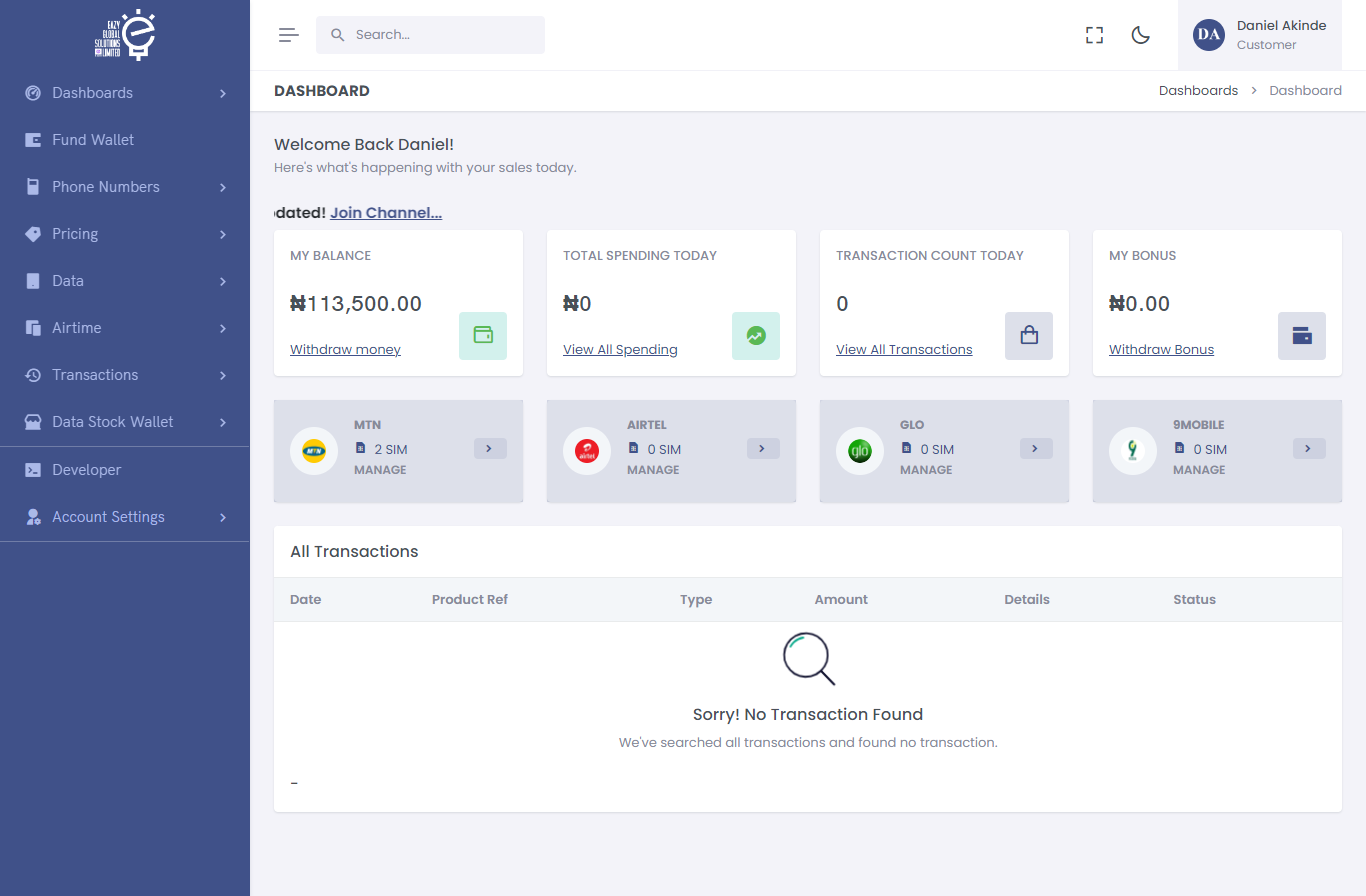Click the Airtel network logo
1366x896 pixels.
(587, 451)
